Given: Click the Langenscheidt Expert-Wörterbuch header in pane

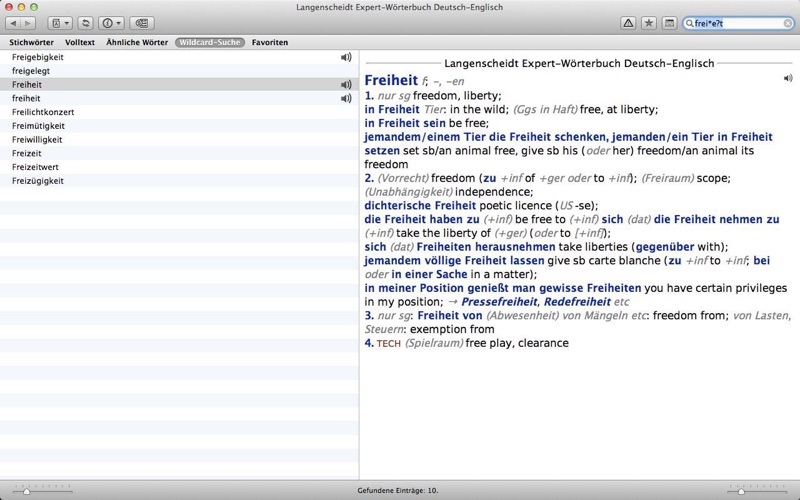Looking at the screenshot, I should pyautogui.click(x=579, y=64).
